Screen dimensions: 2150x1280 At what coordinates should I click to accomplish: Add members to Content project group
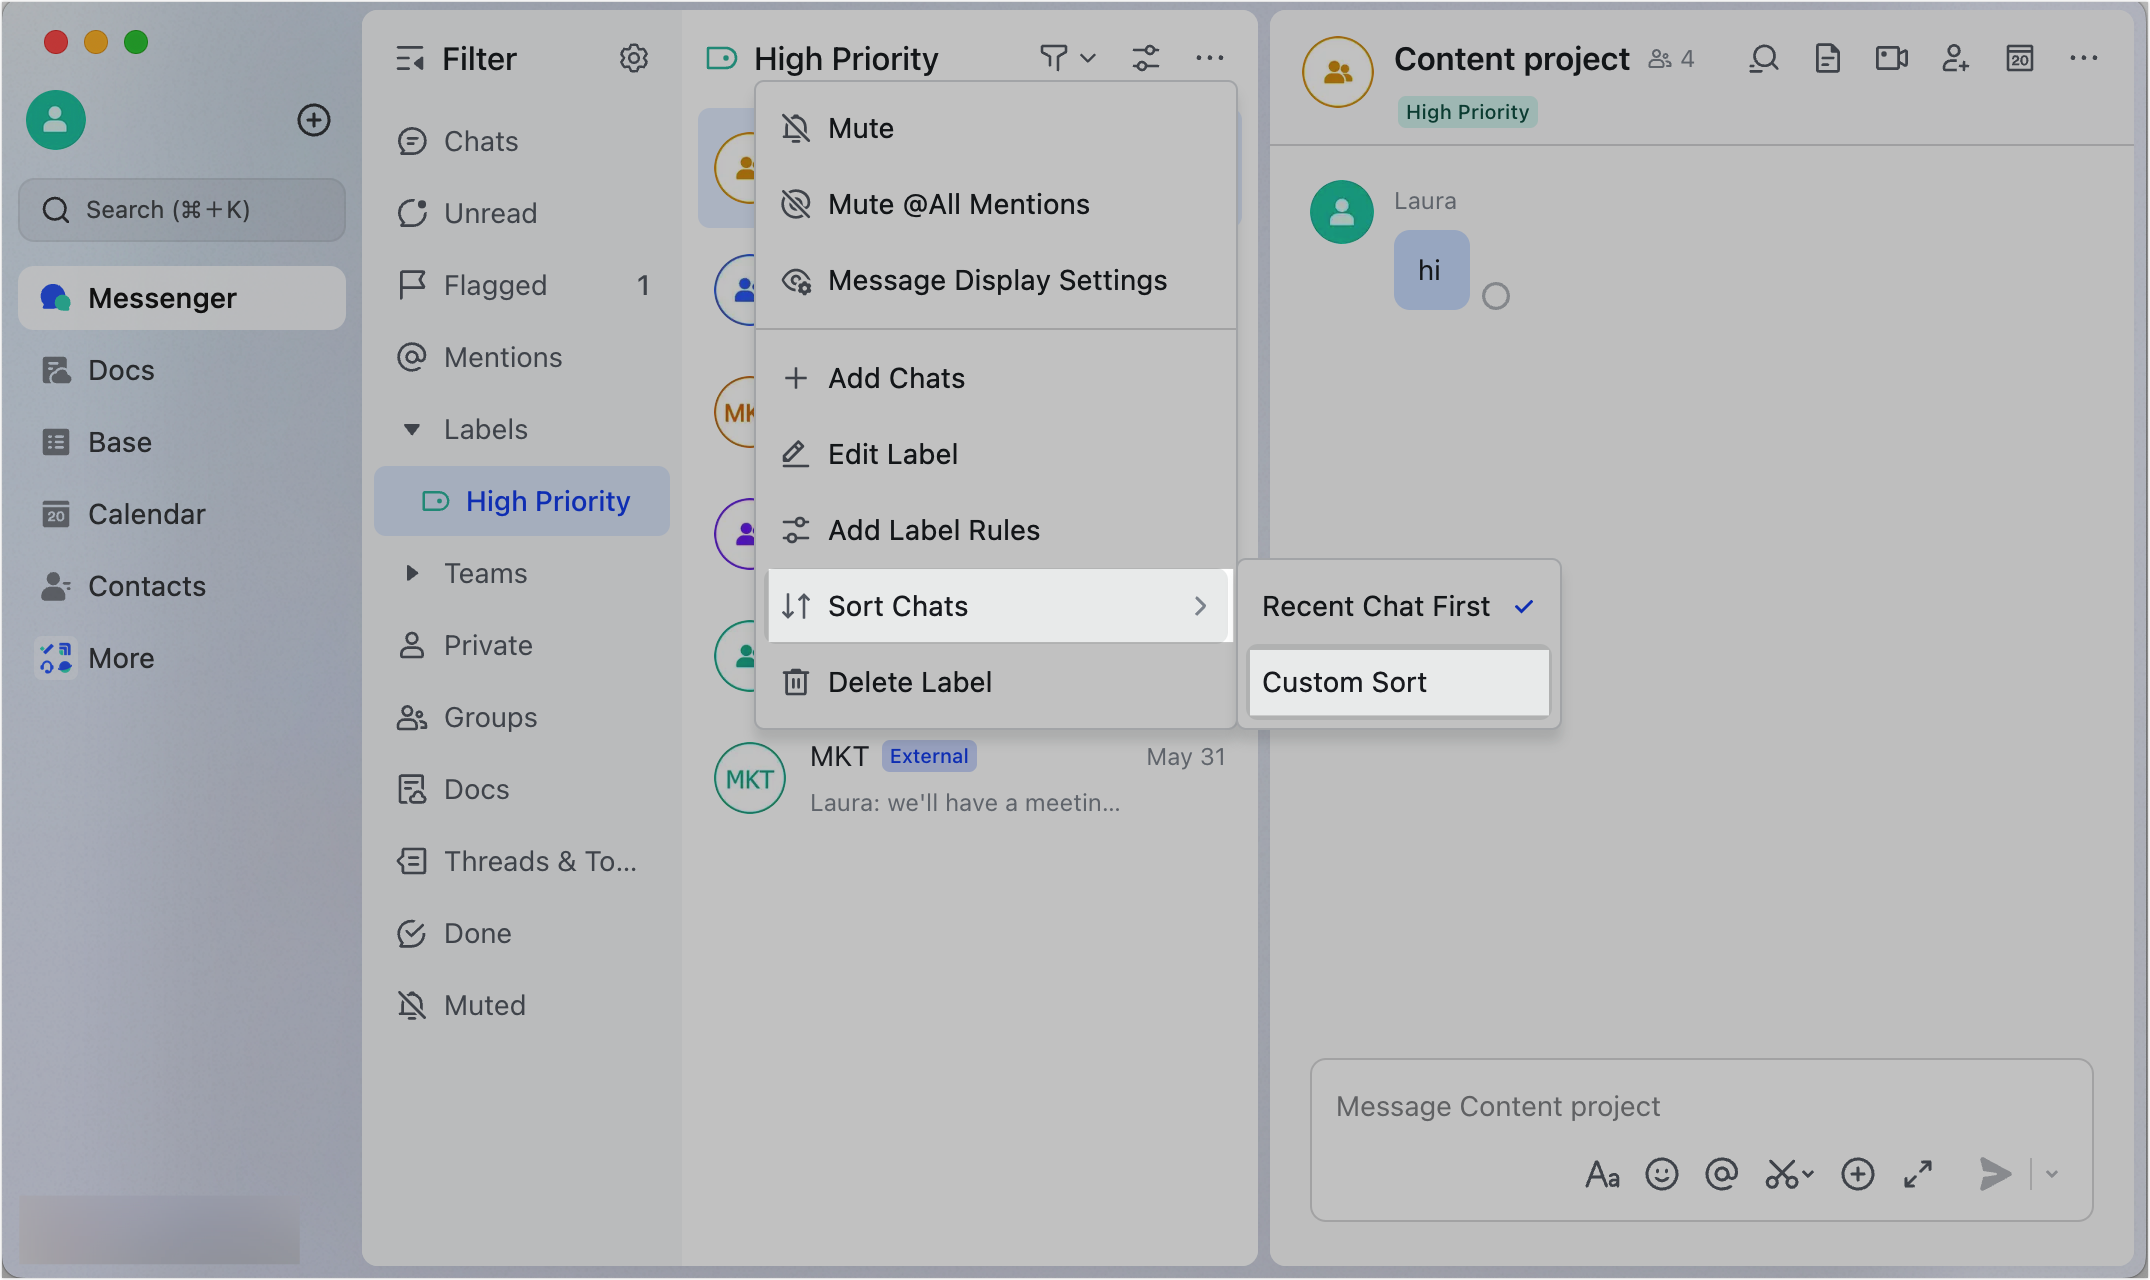(x=1955, y=59)
